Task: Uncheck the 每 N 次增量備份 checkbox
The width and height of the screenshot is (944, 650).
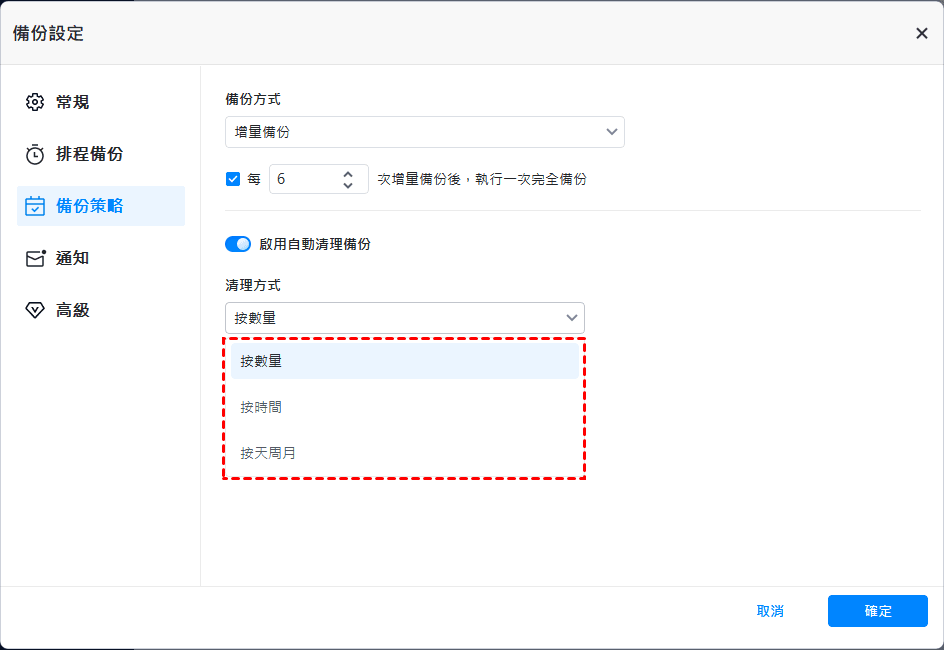Action: 233,179
